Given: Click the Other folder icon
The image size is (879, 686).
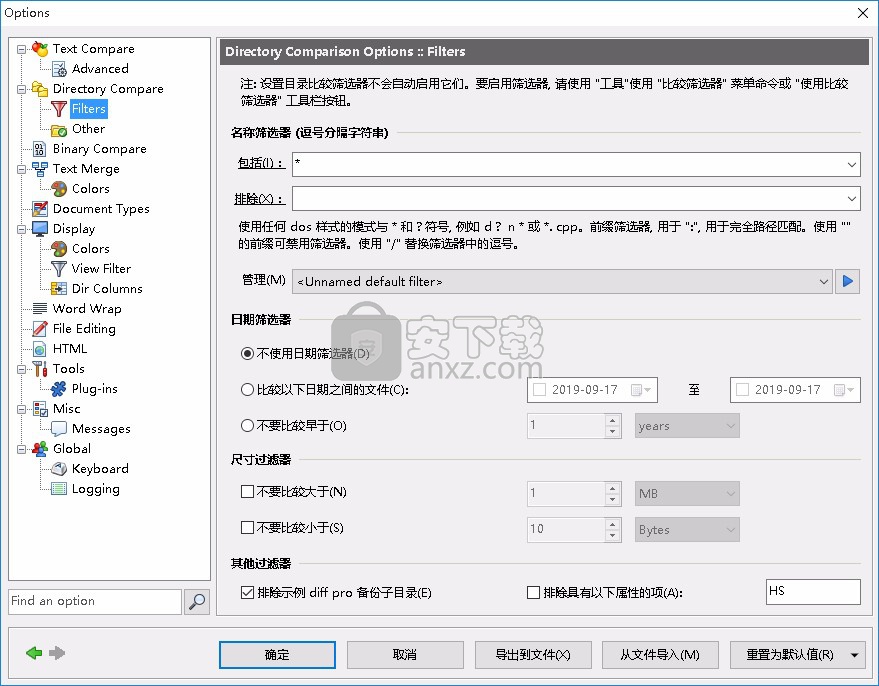Looking at the screenshot, I should point(59,129).
